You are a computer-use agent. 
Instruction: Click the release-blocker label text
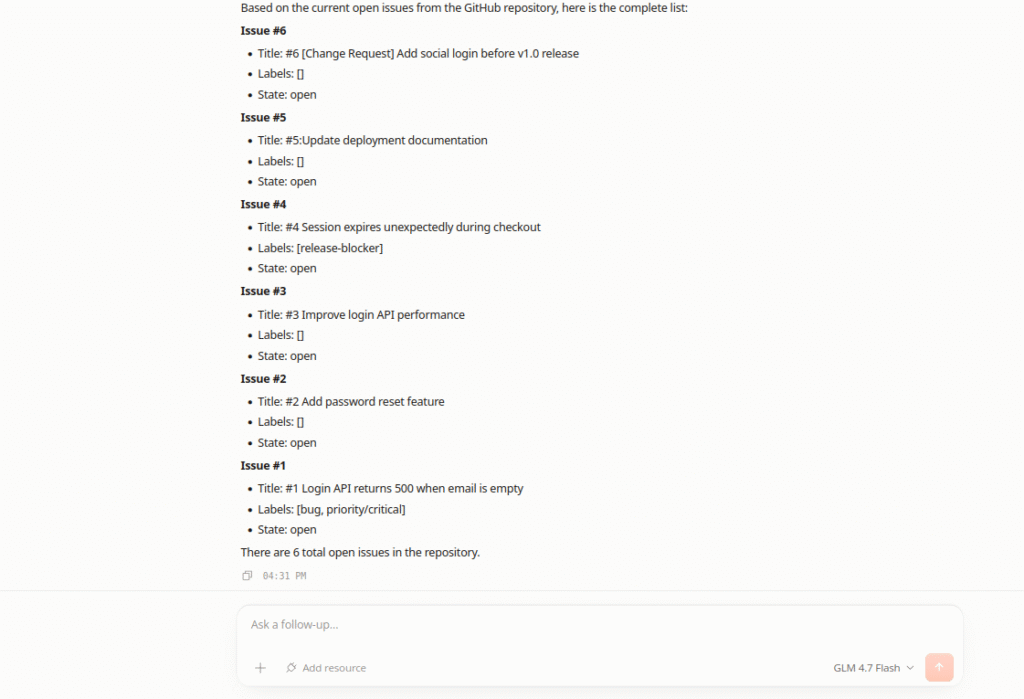tap(340, 248)
